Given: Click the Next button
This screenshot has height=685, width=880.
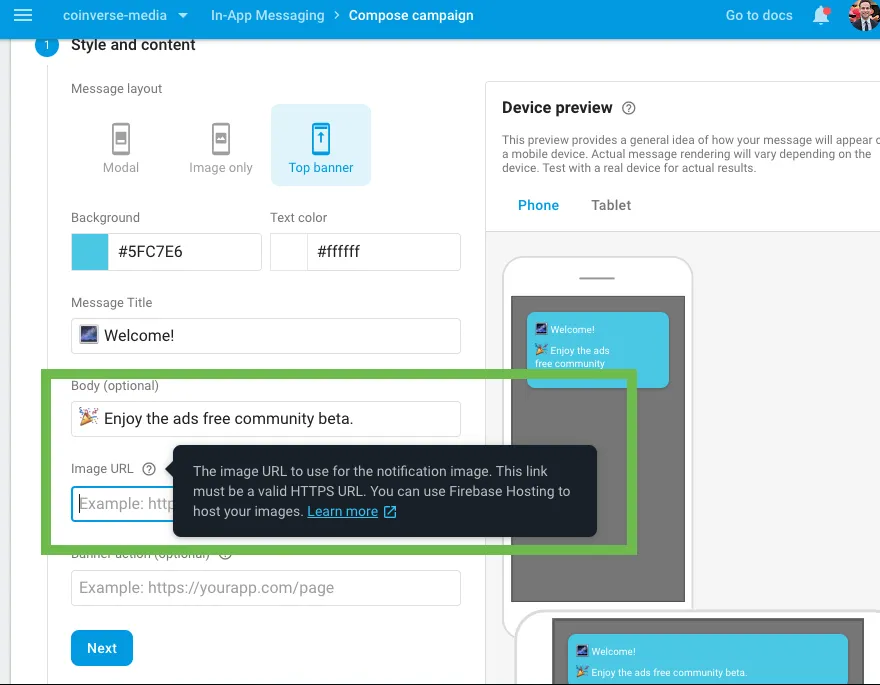Looking at the screenshot, I should pos(102,648).
